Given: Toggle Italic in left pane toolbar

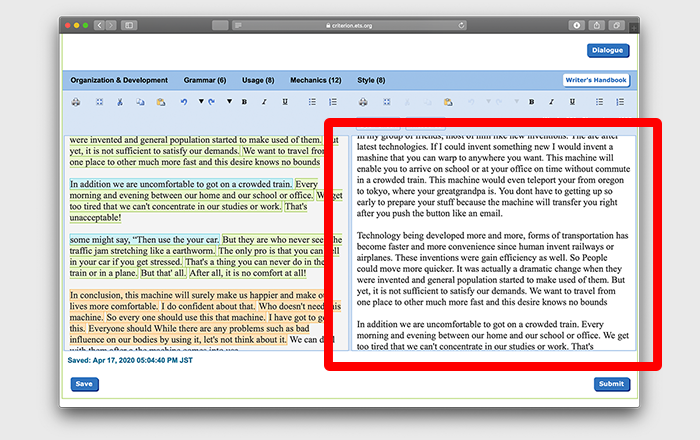Looking at the screenshot, I should point(264,102).
